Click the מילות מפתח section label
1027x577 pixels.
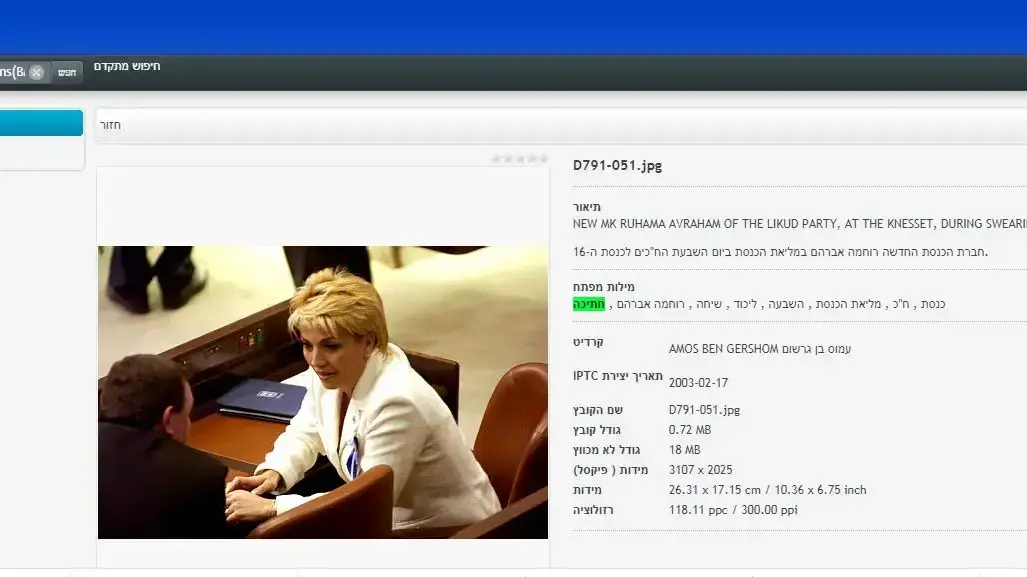point(603,287)
